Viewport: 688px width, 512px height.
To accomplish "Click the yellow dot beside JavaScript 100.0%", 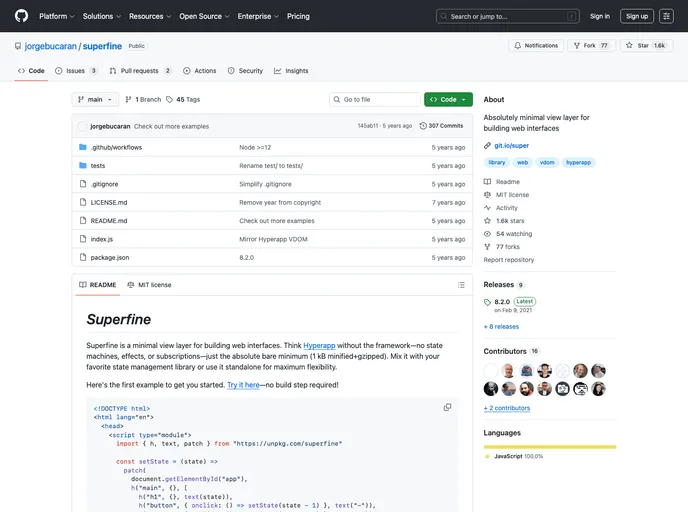I will pyautogui.click(x=487, y=456).
